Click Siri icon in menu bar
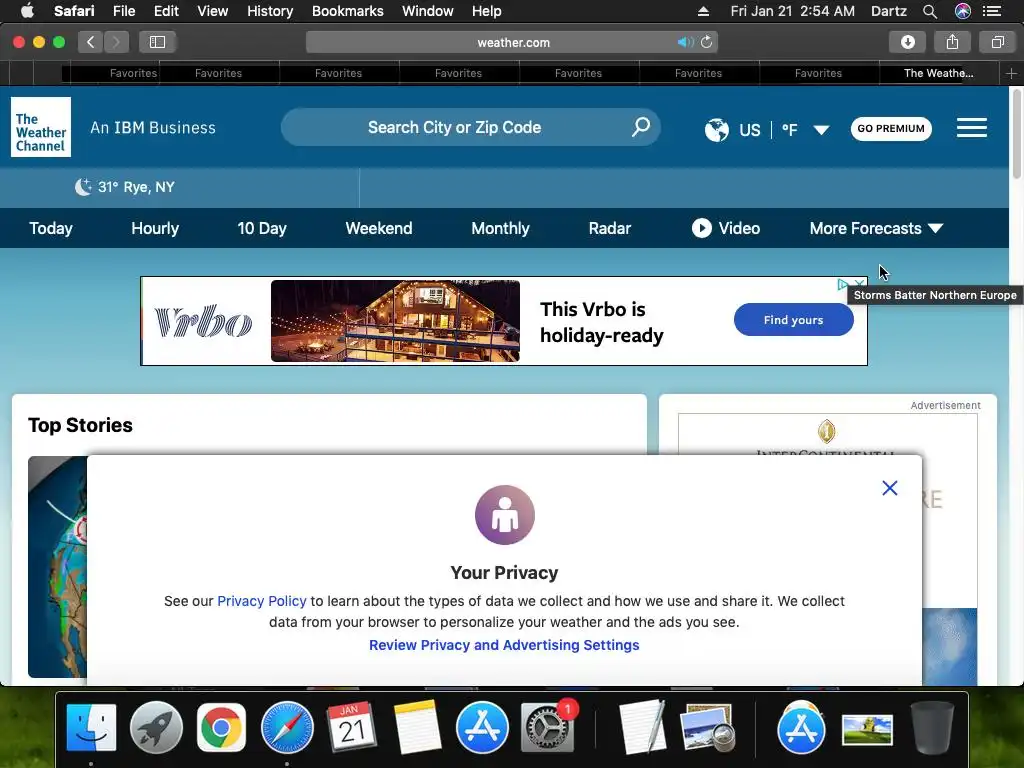This screenshot has width=1024, height=768. point(963,11)
